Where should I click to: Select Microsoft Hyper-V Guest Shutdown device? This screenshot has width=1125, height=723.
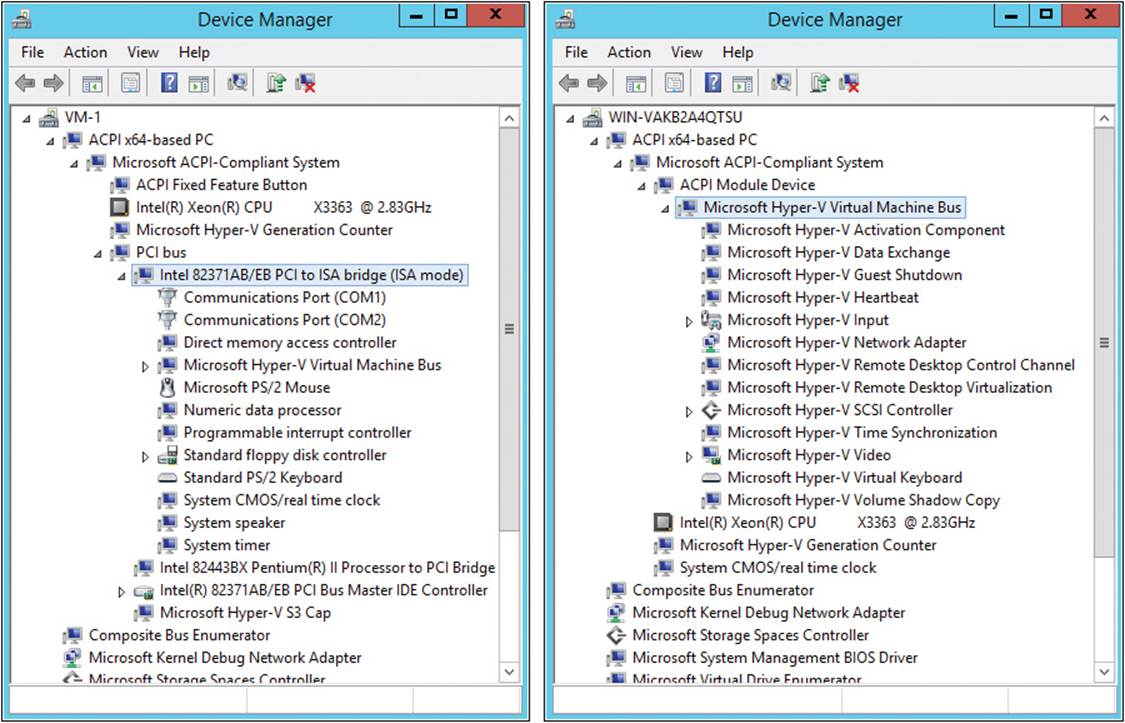click(844, 275)
